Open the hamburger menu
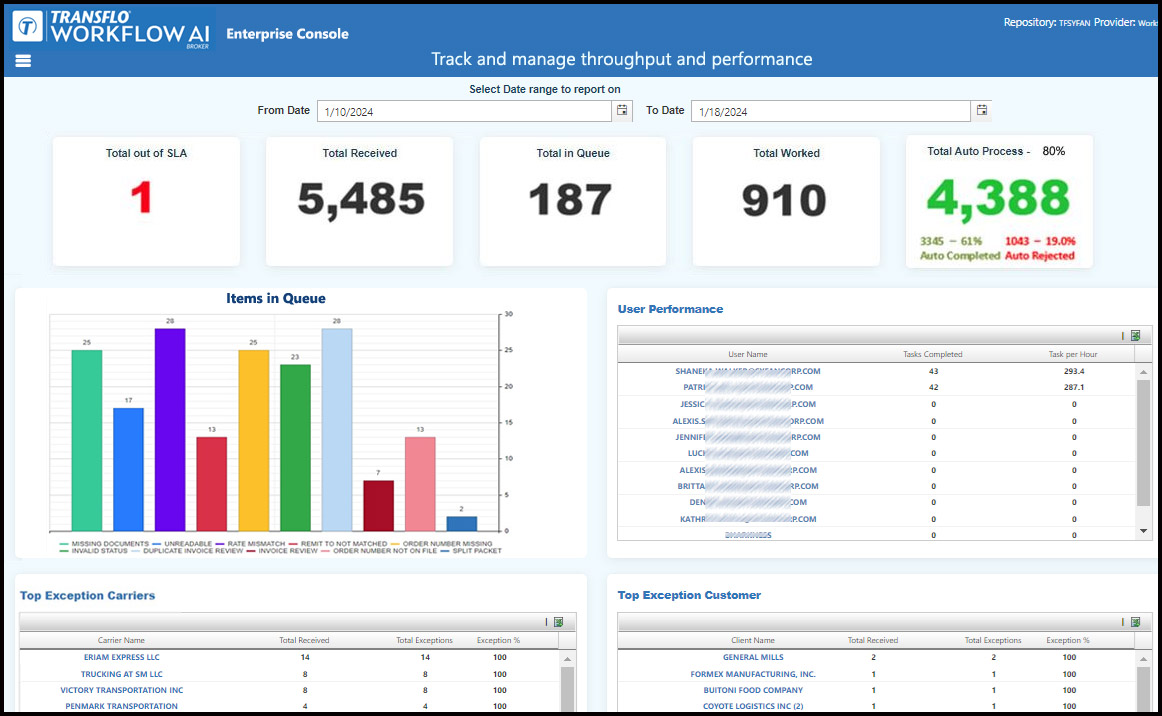This screenshot has height=716, width=1162. 23,61
